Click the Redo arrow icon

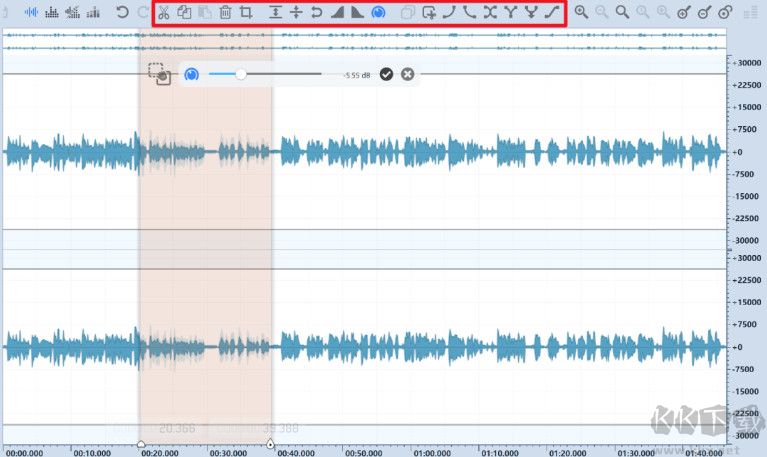coord(143,12)
